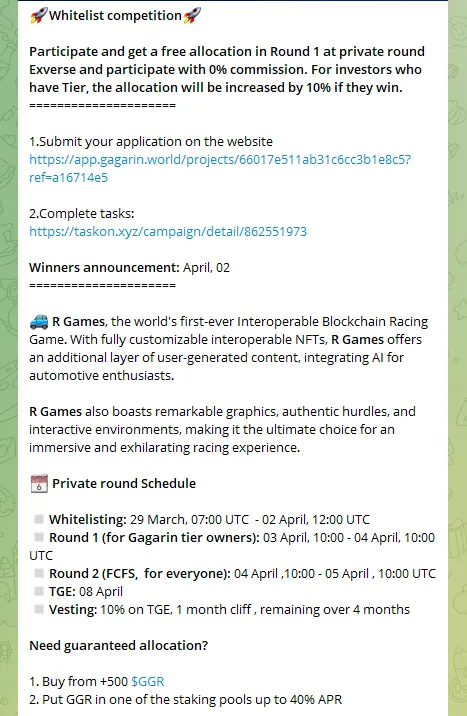
Task: Click the bold Winners announcement label
Action: tap(104, 268)
